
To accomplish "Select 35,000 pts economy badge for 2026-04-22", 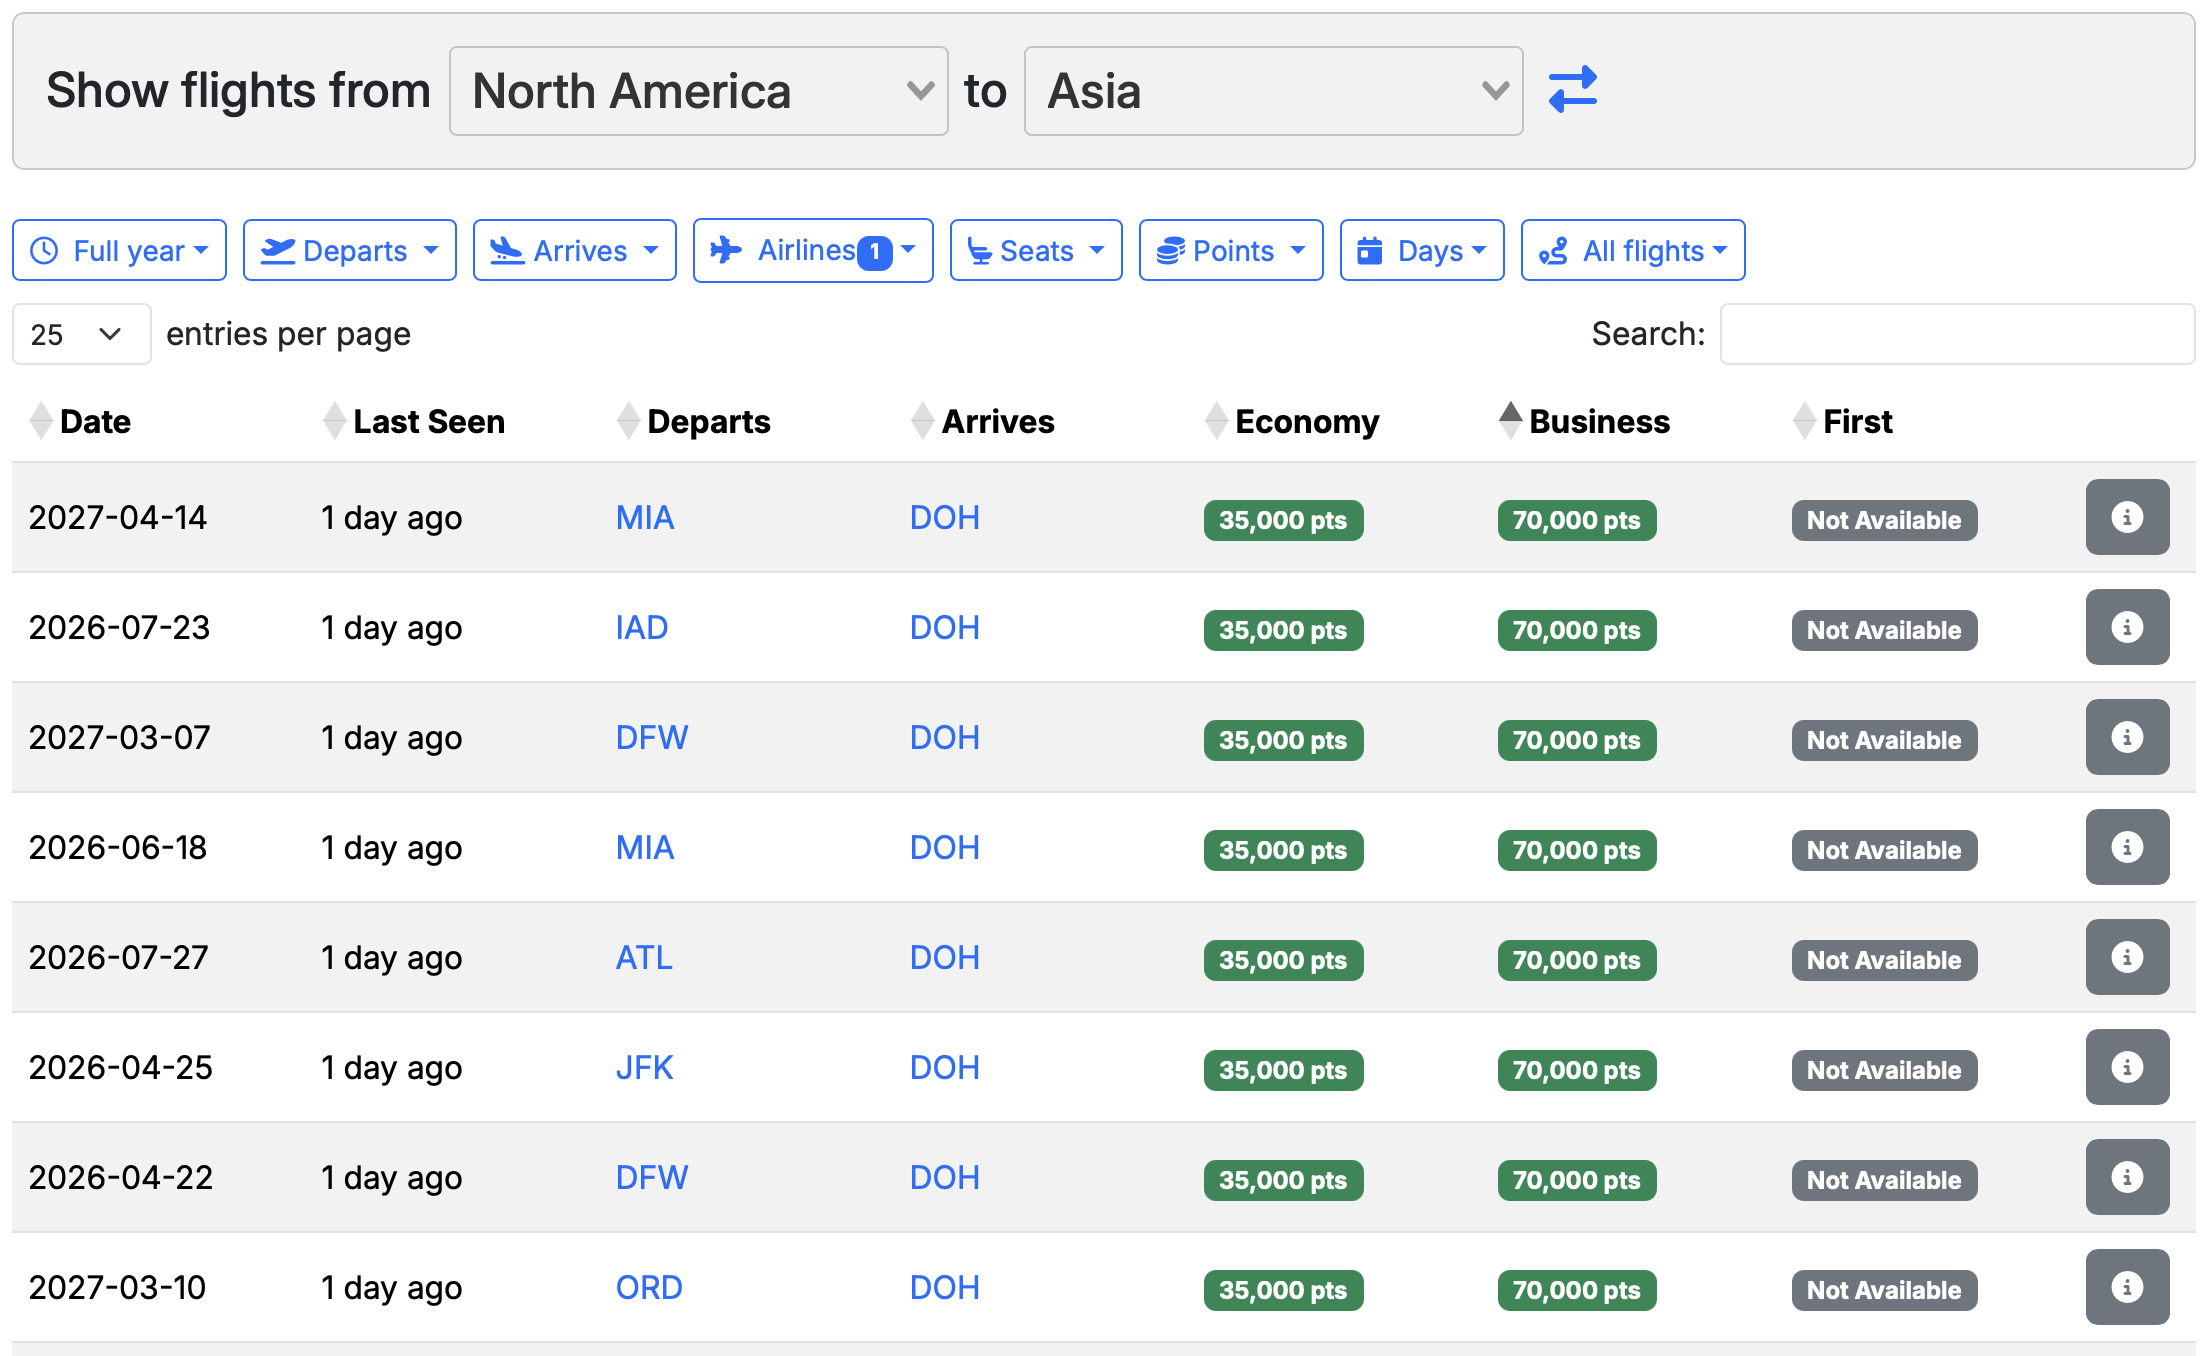I will (1283, 1180).
